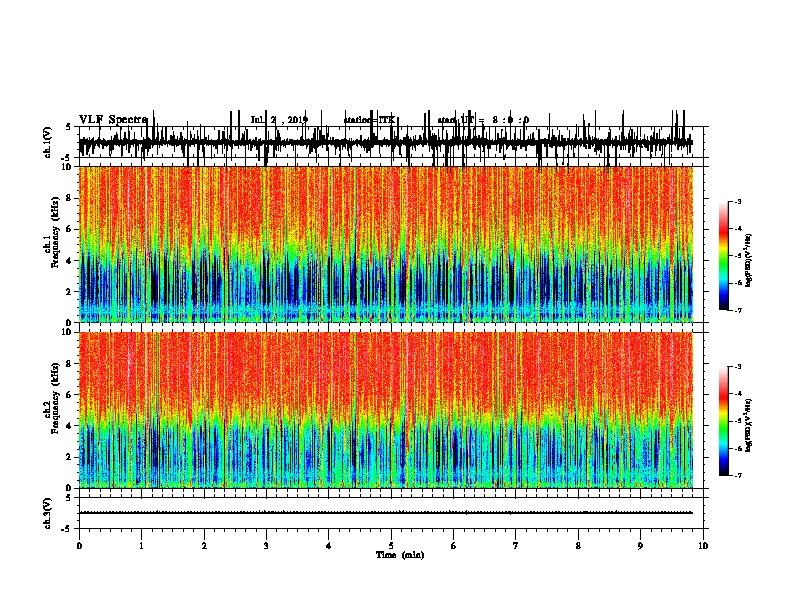792x612 pixels.
Task: Click the '-7' label on ch.1 colorbar
Action: tap(738, 310)
